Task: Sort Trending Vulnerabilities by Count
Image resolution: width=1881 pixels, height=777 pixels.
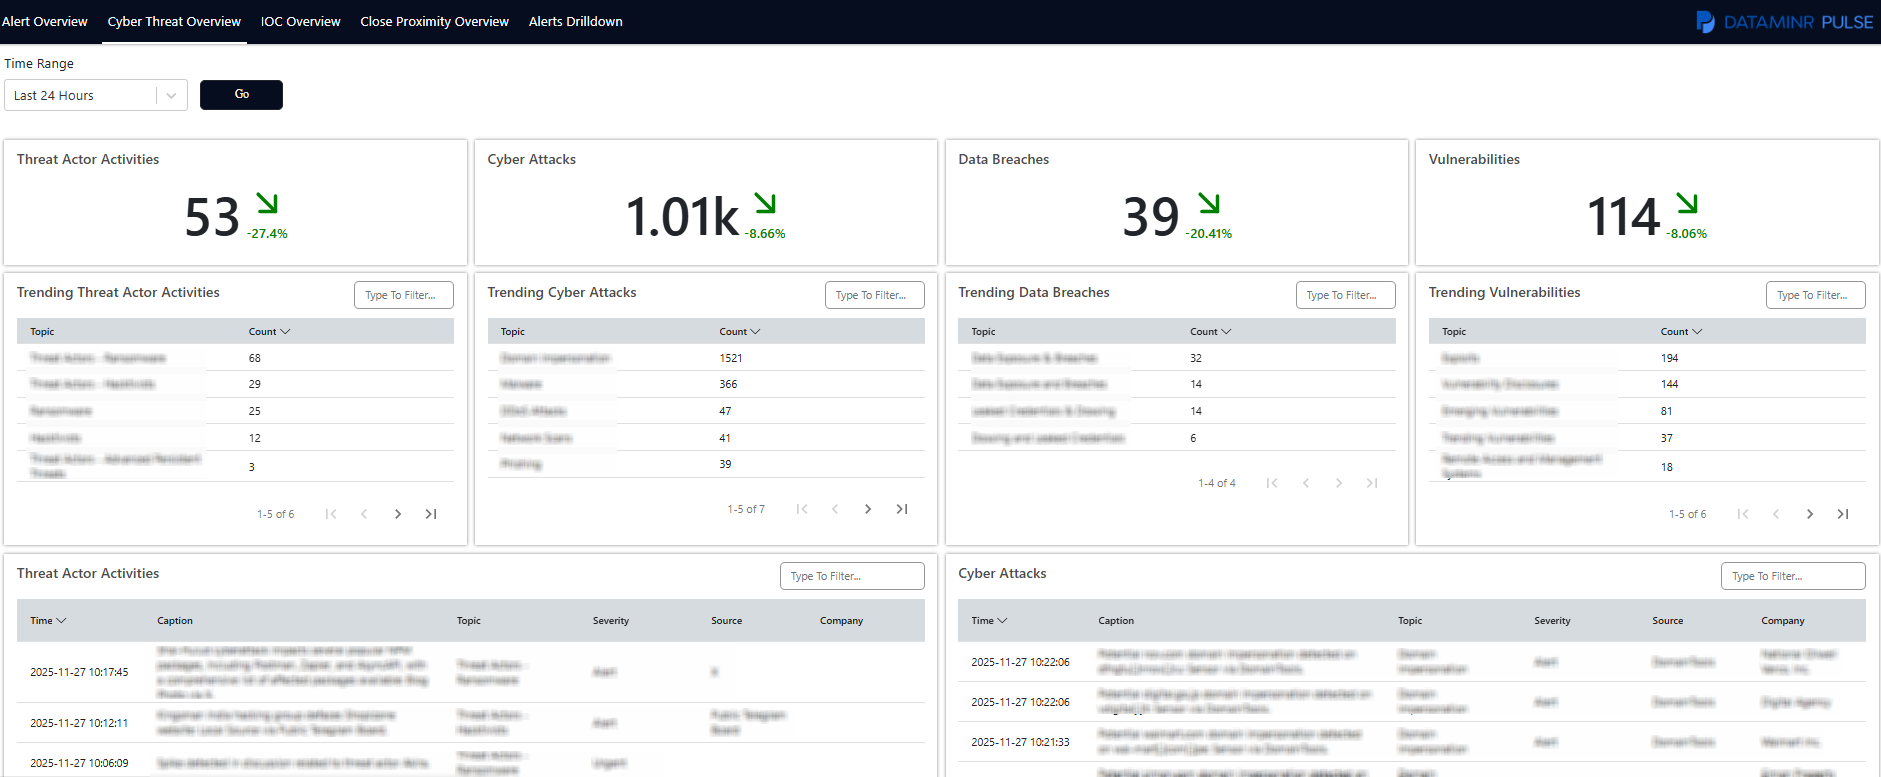Action: point(1681,331)
